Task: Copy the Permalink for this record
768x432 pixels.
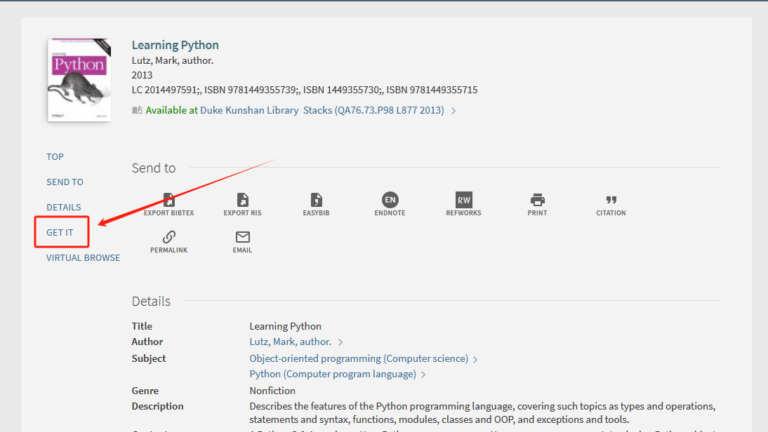Action: [169, 237]
